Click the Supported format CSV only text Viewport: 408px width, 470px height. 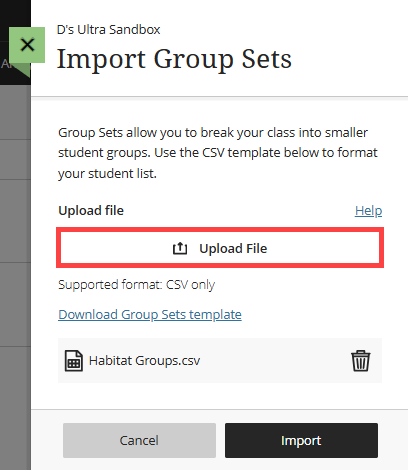[136, 285]
